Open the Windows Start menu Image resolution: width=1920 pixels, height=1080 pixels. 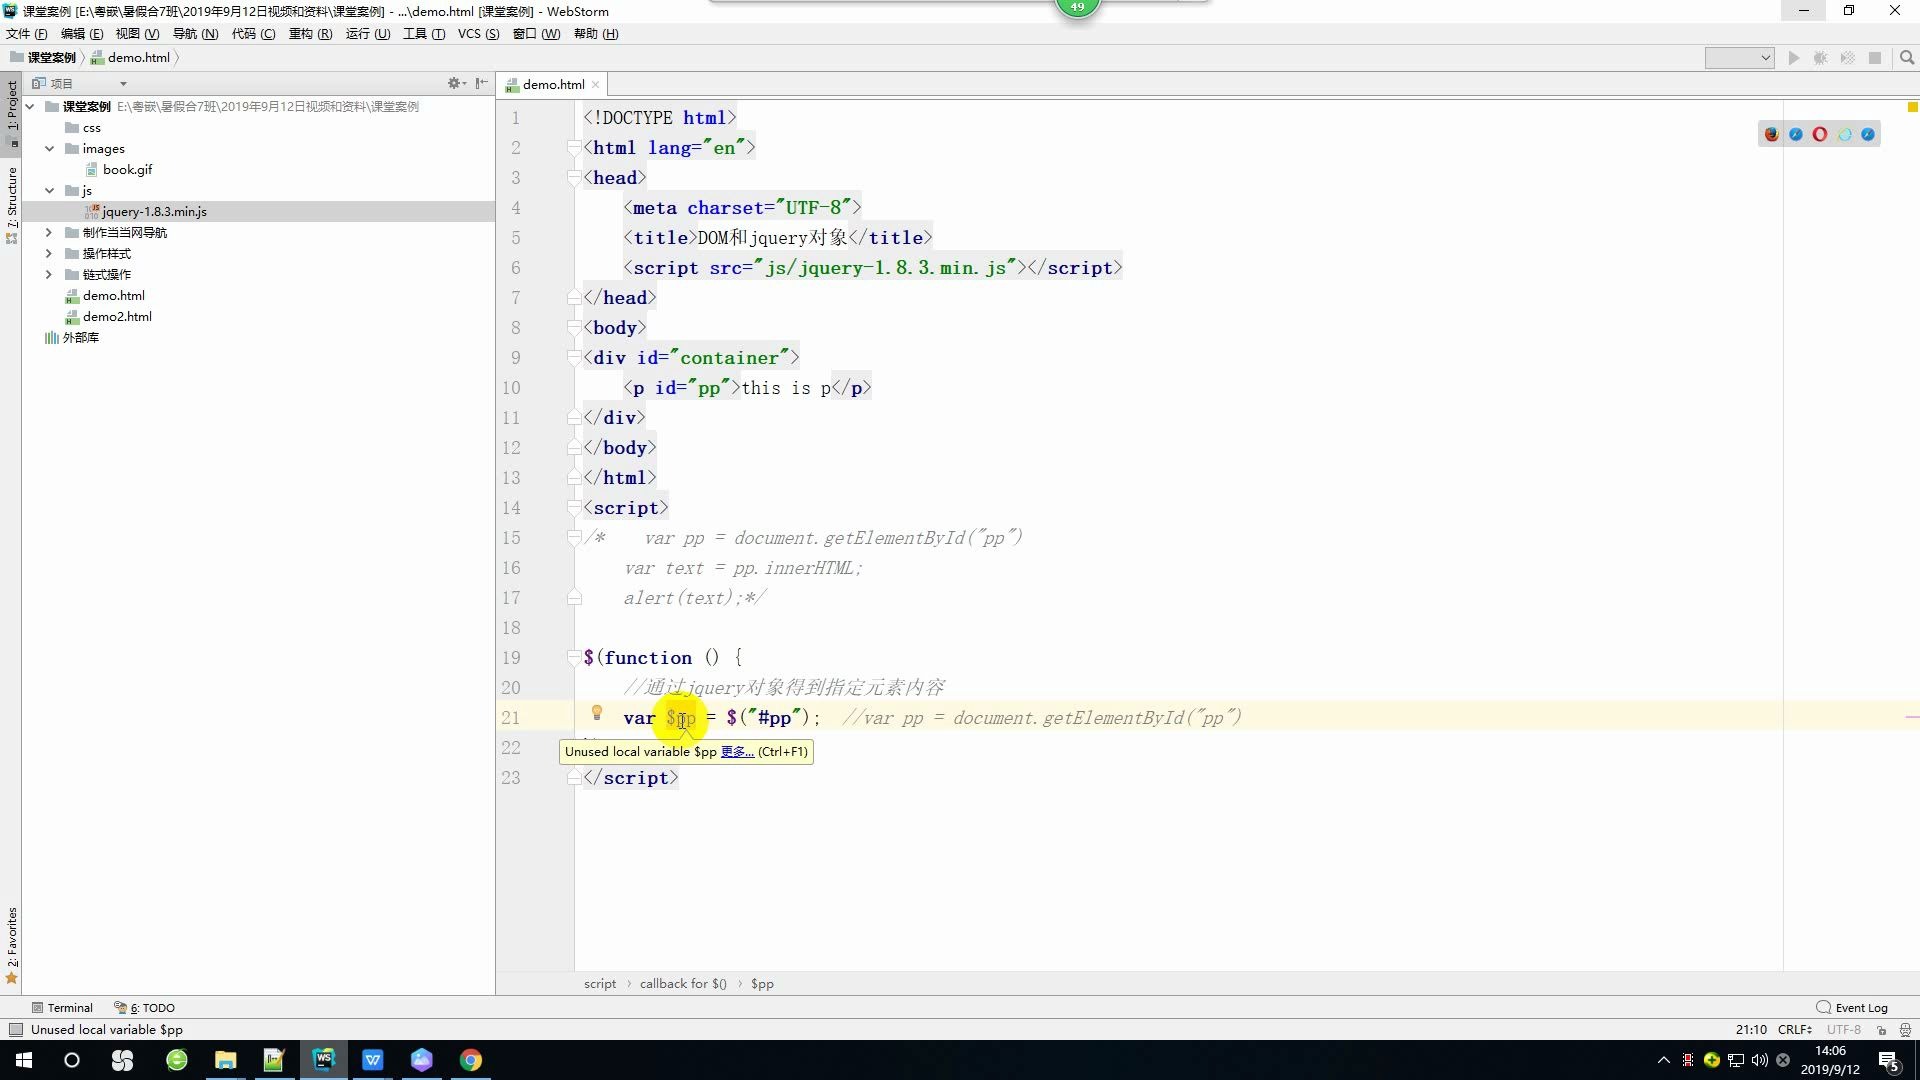click(23, 1060)
